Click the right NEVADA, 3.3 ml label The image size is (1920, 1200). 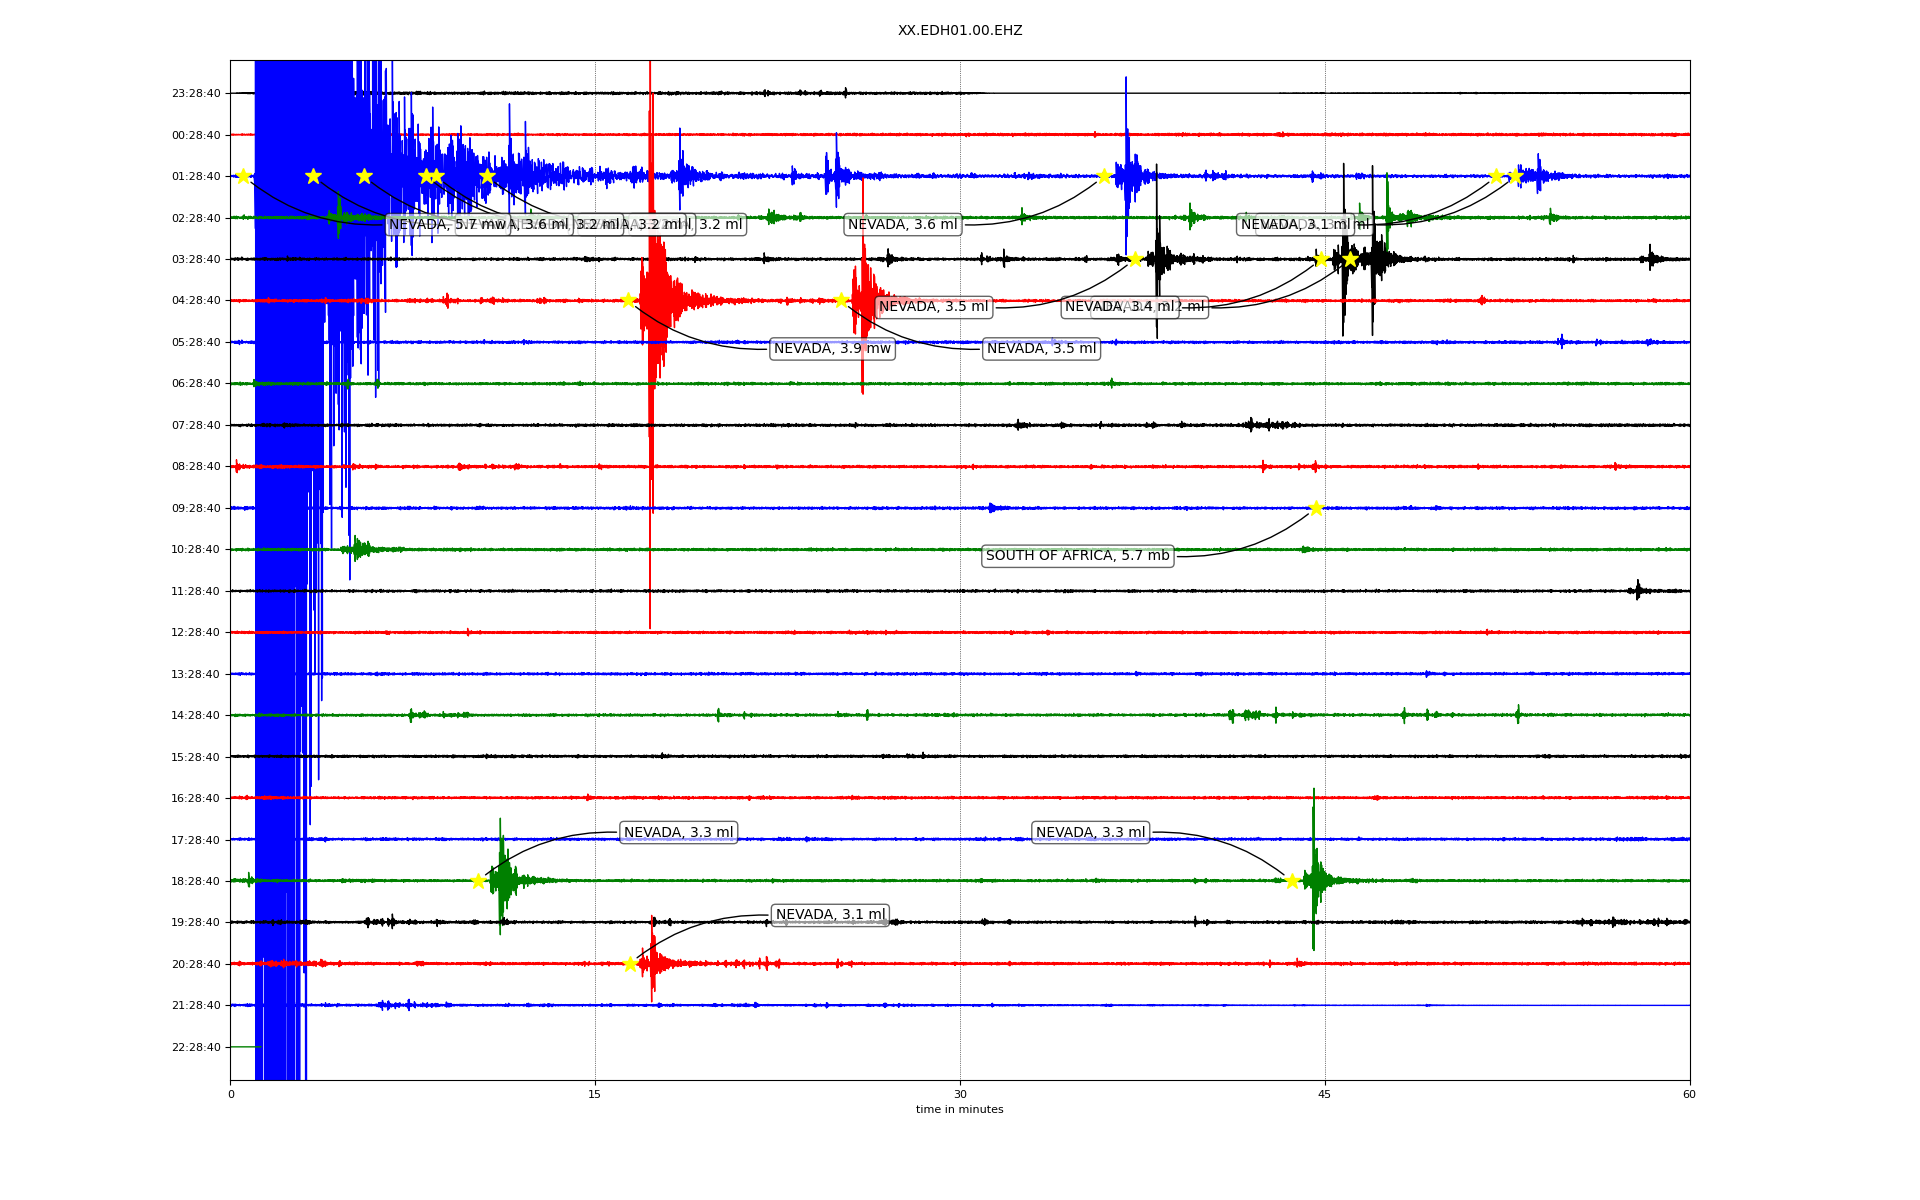[1090, 833]
